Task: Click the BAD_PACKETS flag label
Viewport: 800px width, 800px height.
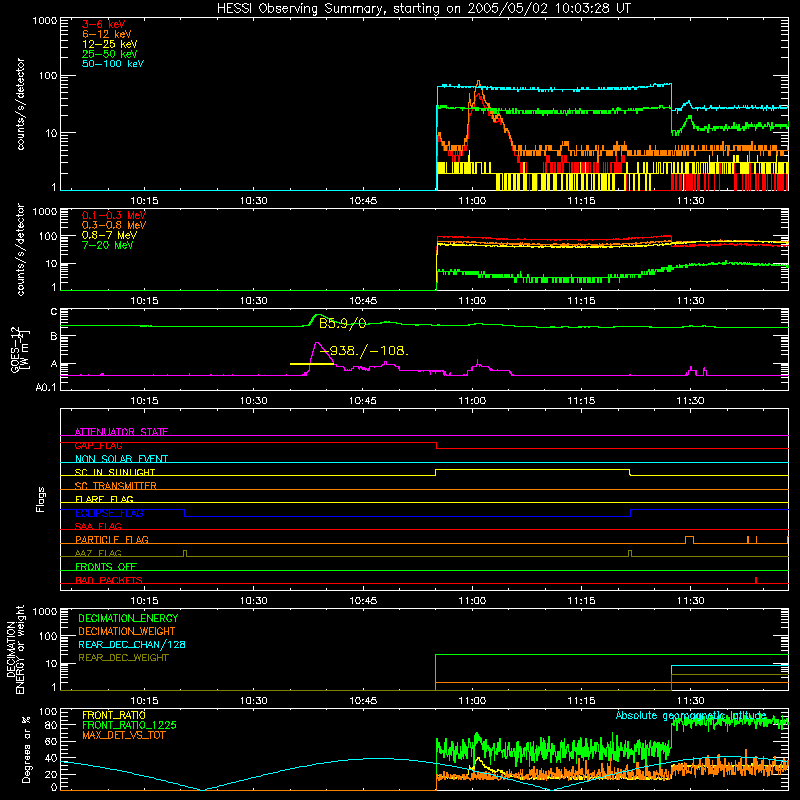Action: pyautogui.click(x=109, y=580)
